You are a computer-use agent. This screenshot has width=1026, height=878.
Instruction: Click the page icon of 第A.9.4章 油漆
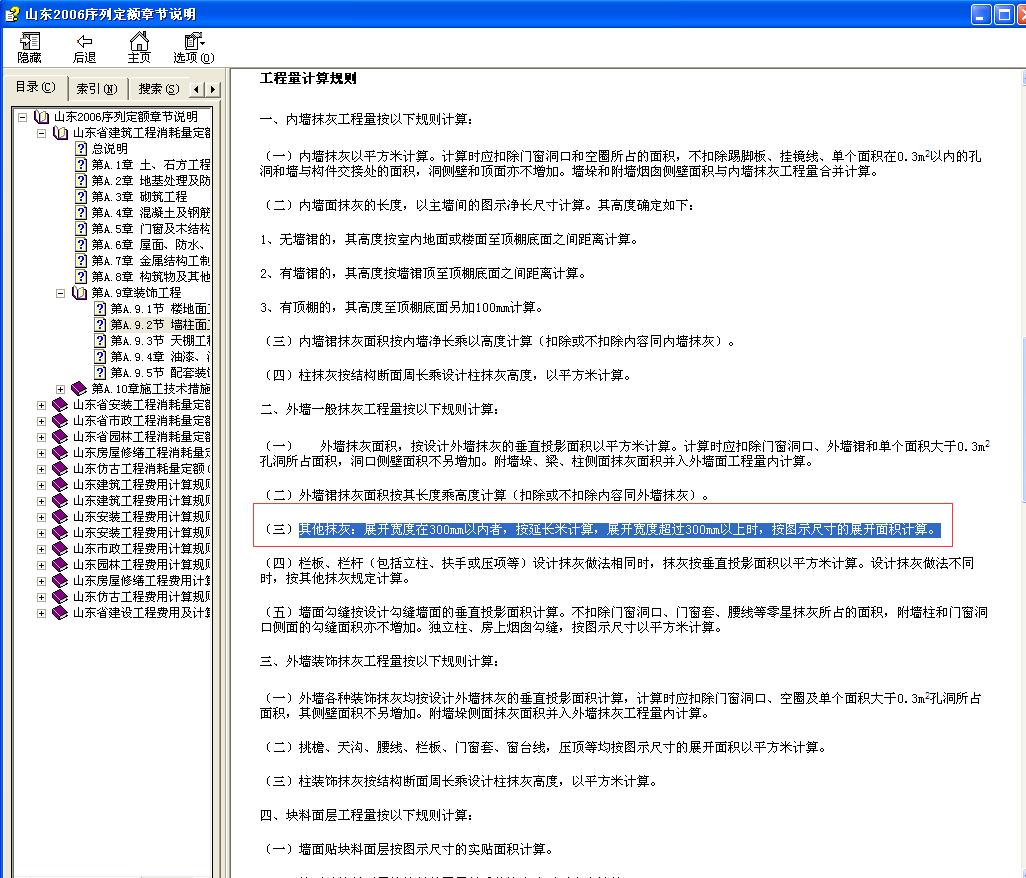click(99, 357)
